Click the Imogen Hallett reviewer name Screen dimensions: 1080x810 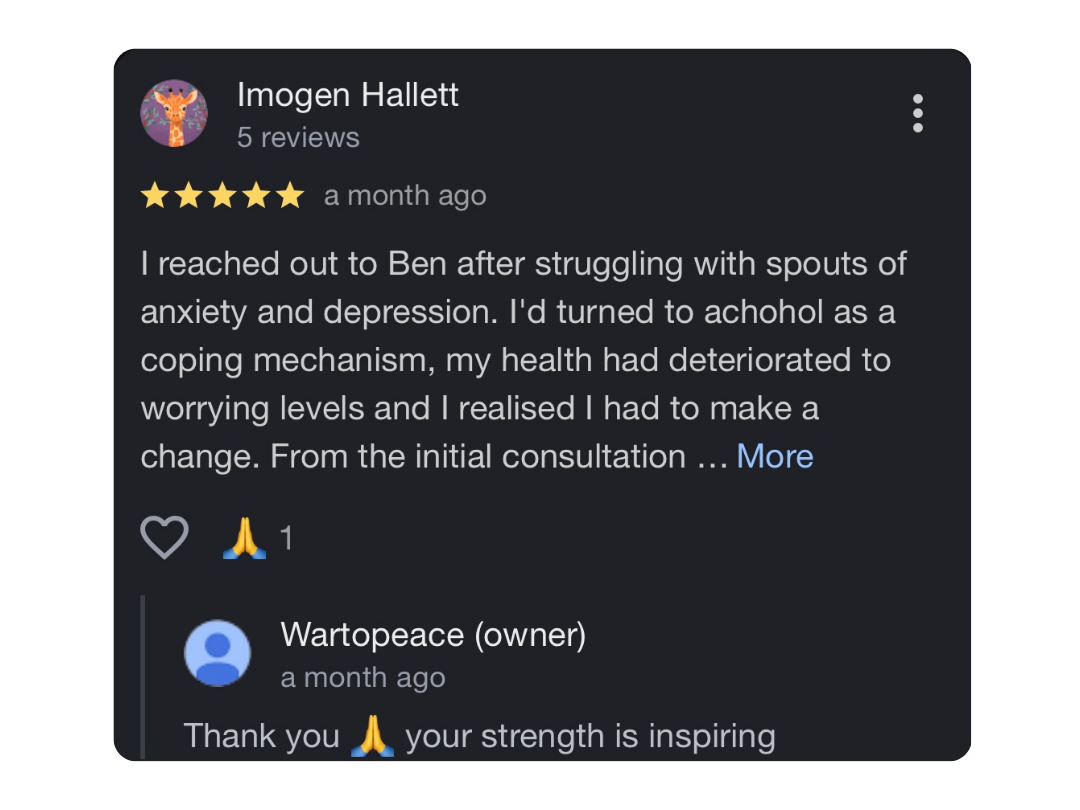coord(348,95)
